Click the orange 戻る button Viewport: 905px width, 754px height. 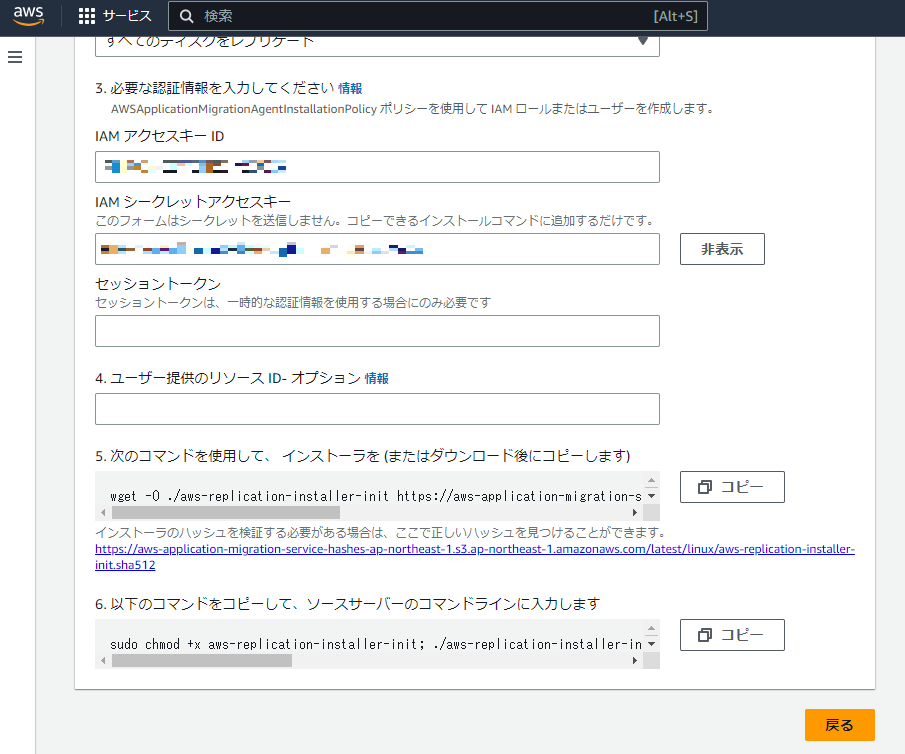coord(839,725)
